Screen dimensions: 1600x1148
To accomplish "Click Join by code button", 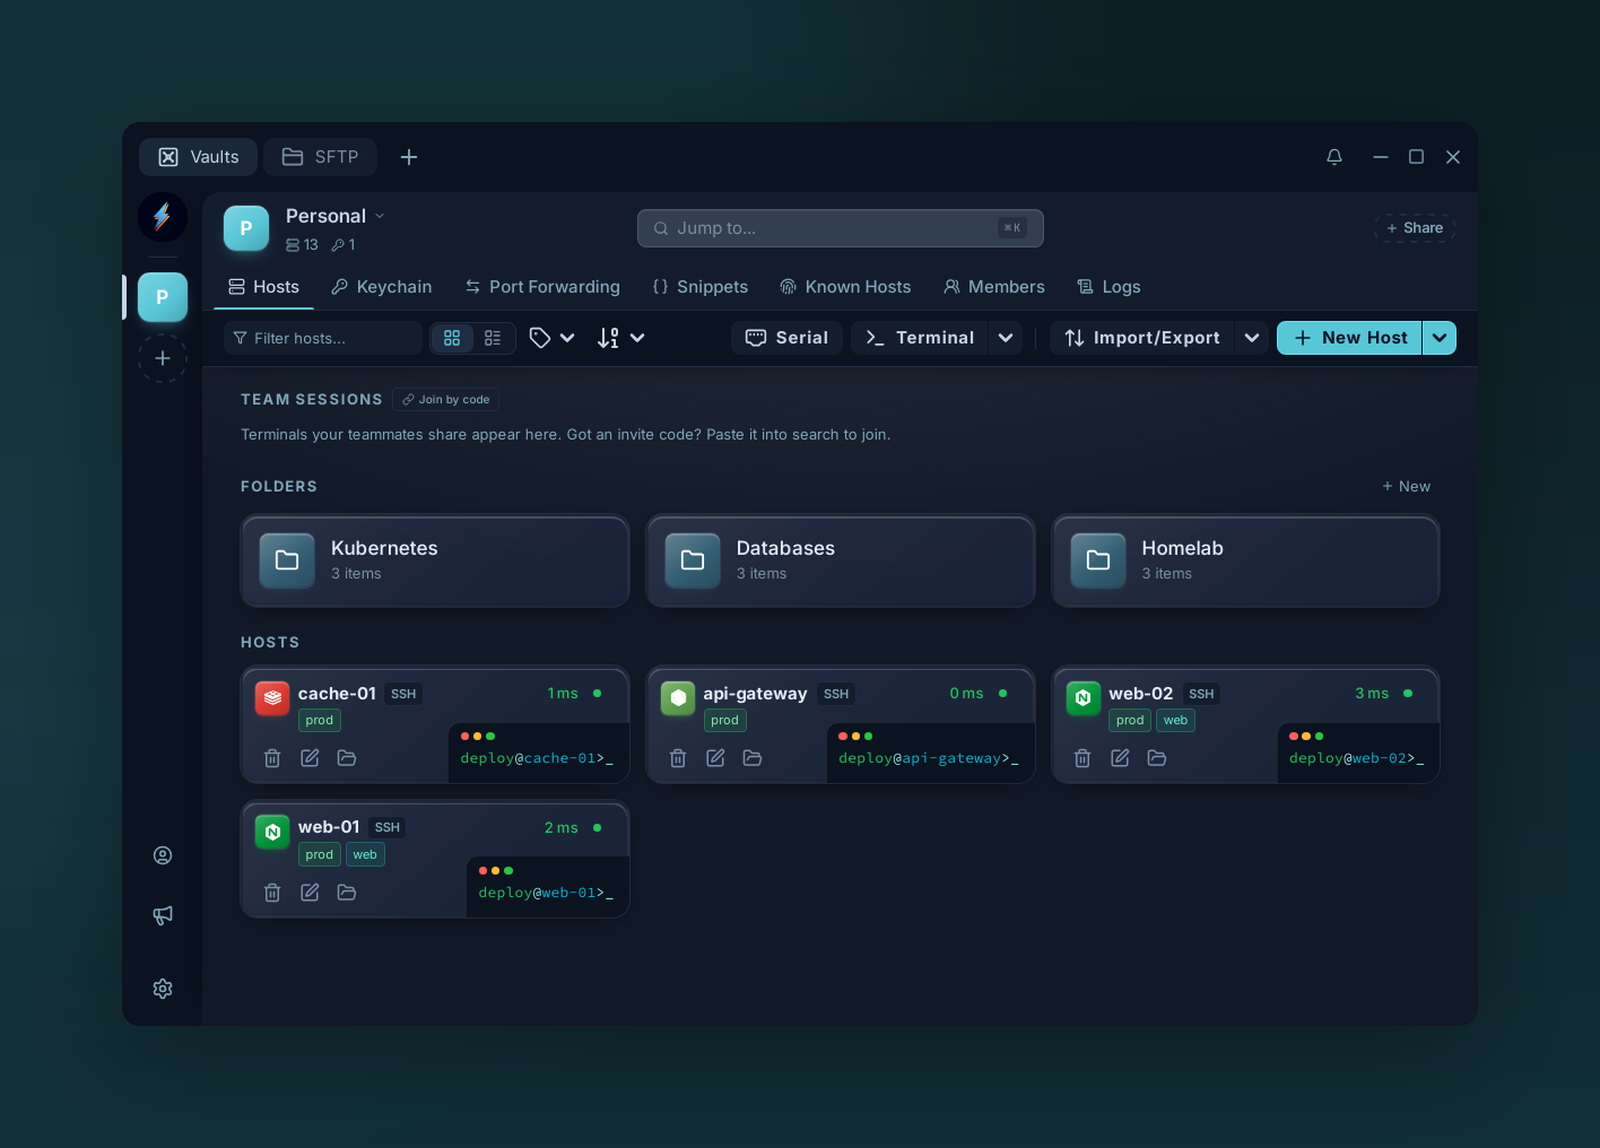I will coord(446,399).
